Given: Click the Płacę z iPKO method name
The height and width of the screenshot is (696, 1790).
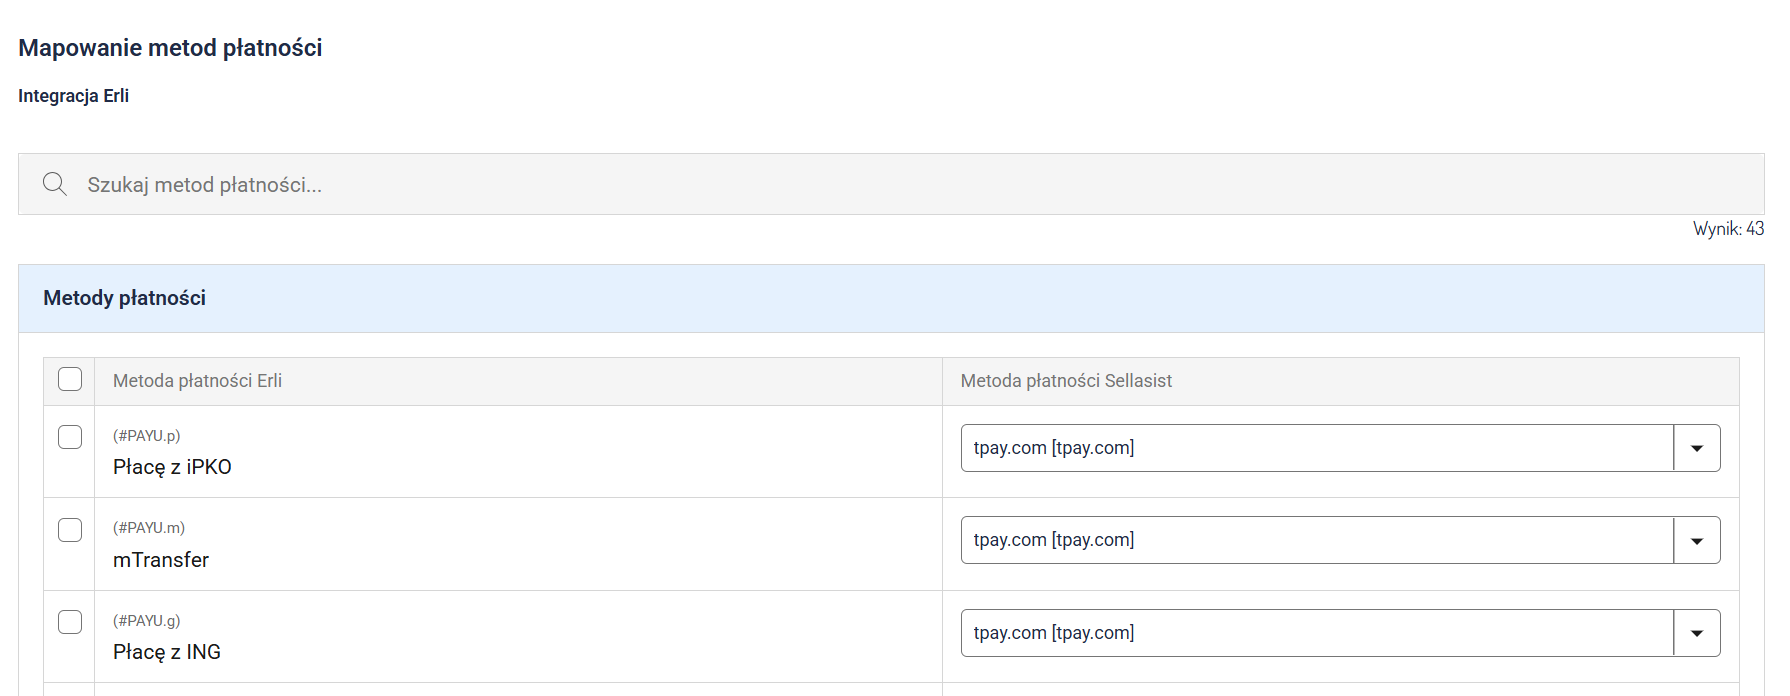Looking at the screenshot, I should point(172,467).
